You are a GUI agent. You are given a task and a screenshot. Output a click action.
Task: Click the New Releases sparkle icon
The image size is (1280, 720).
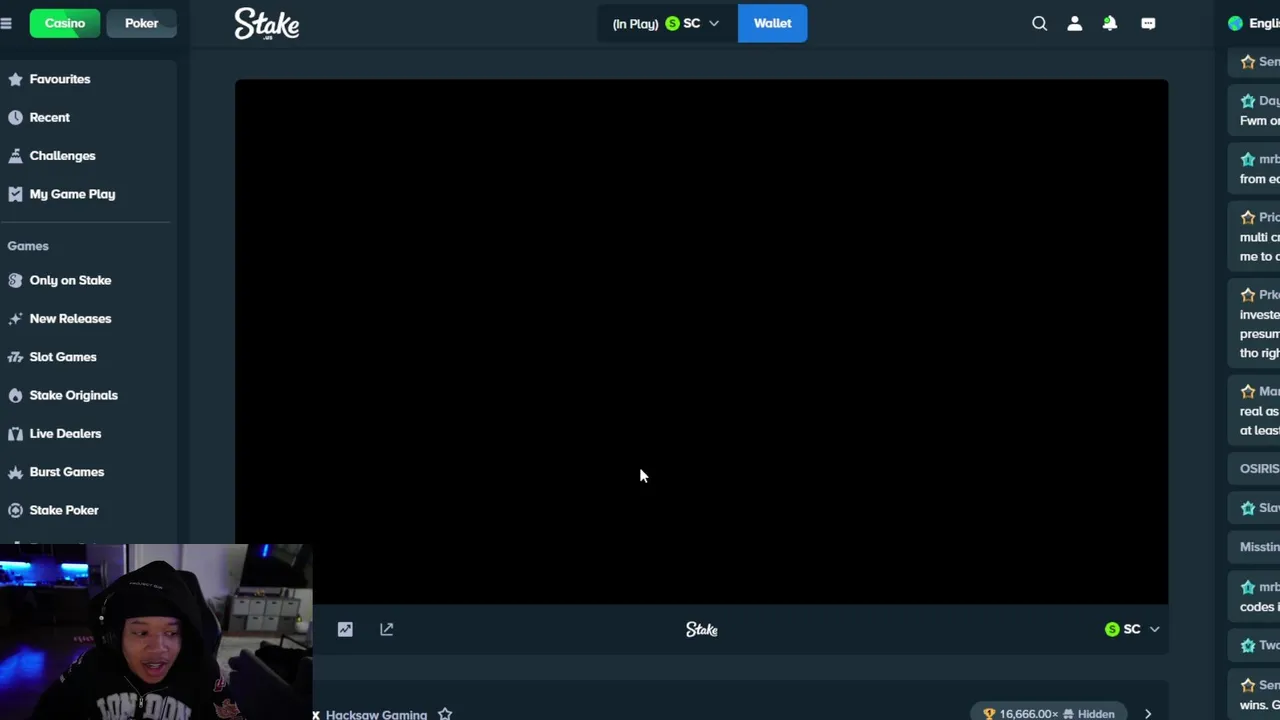pos(15,318)
